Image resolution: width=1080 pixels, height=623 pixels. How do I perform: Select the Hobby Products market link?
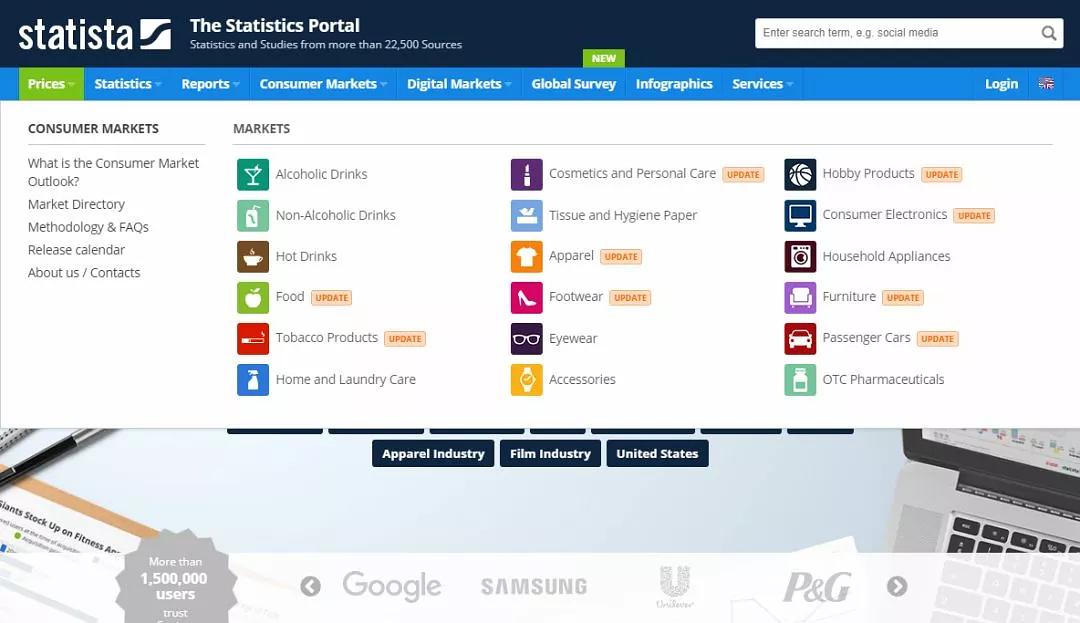(869, 173)
